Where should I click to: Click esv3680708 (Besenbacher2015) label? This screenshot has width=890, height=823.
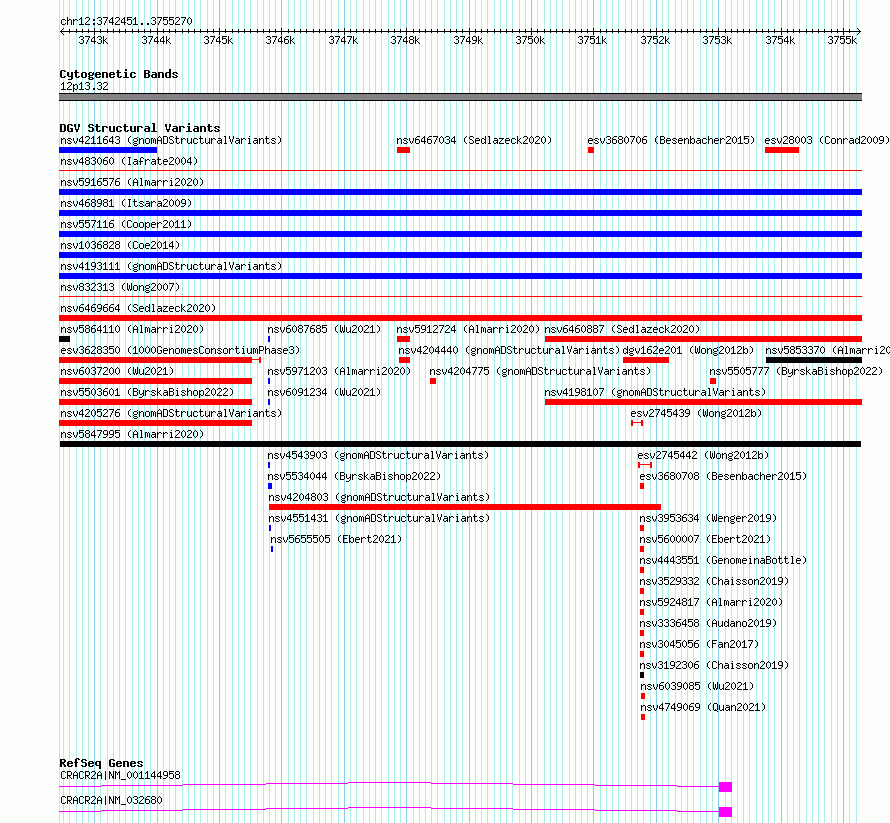tap(723, 476)
